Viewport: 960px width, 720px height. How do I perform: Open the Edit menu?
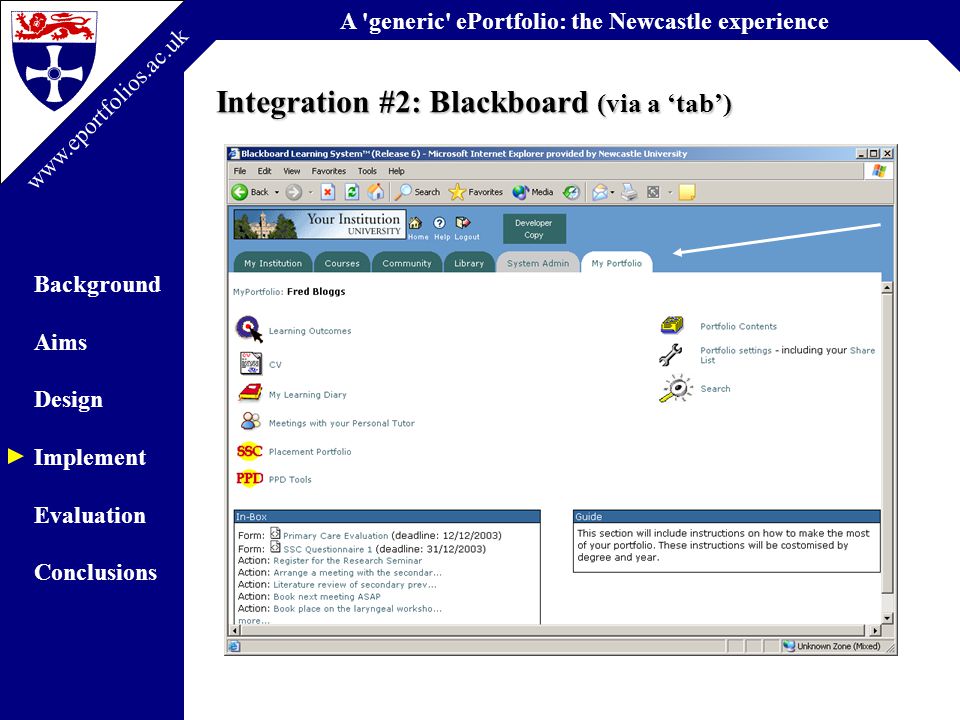(264, 171)
